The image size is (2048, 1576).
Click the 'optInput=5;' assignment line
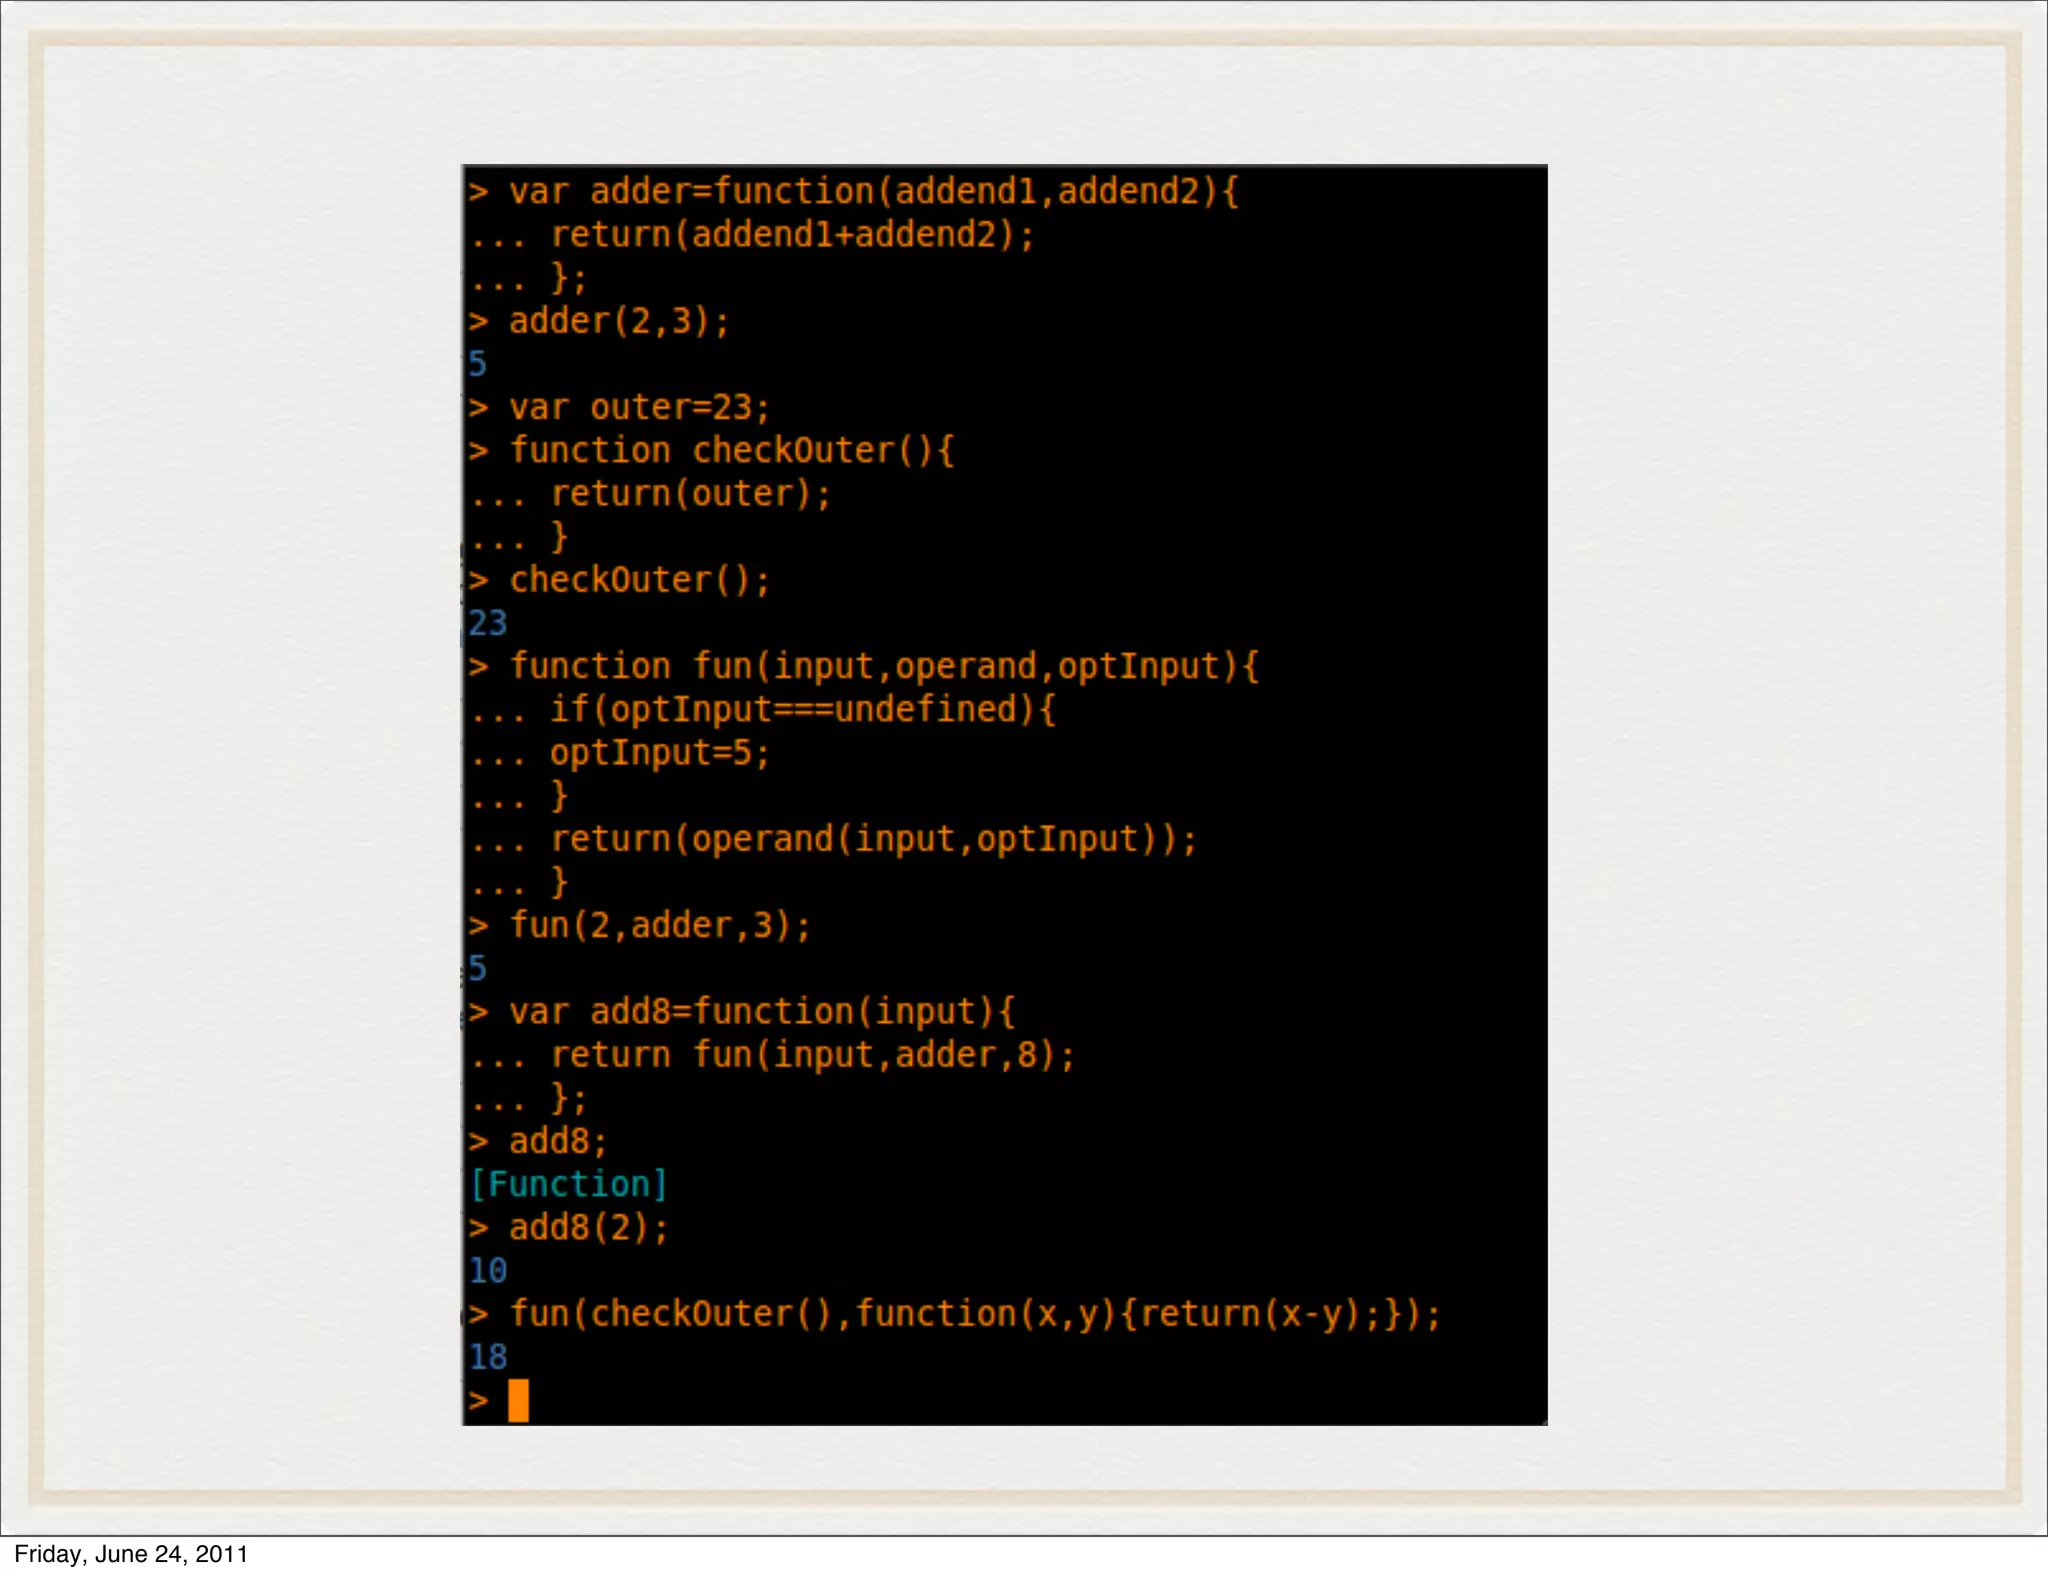(660, 753)
